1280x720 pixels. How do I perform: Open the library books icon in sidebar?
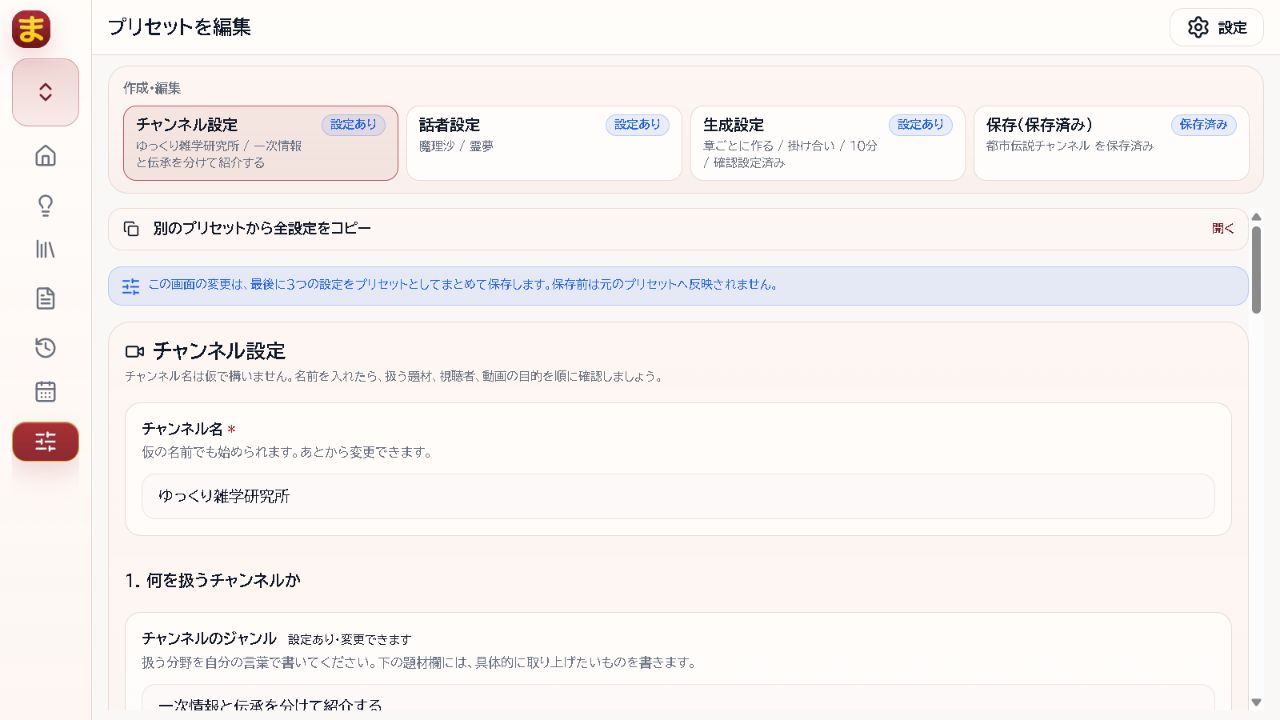tap(45, 250)
